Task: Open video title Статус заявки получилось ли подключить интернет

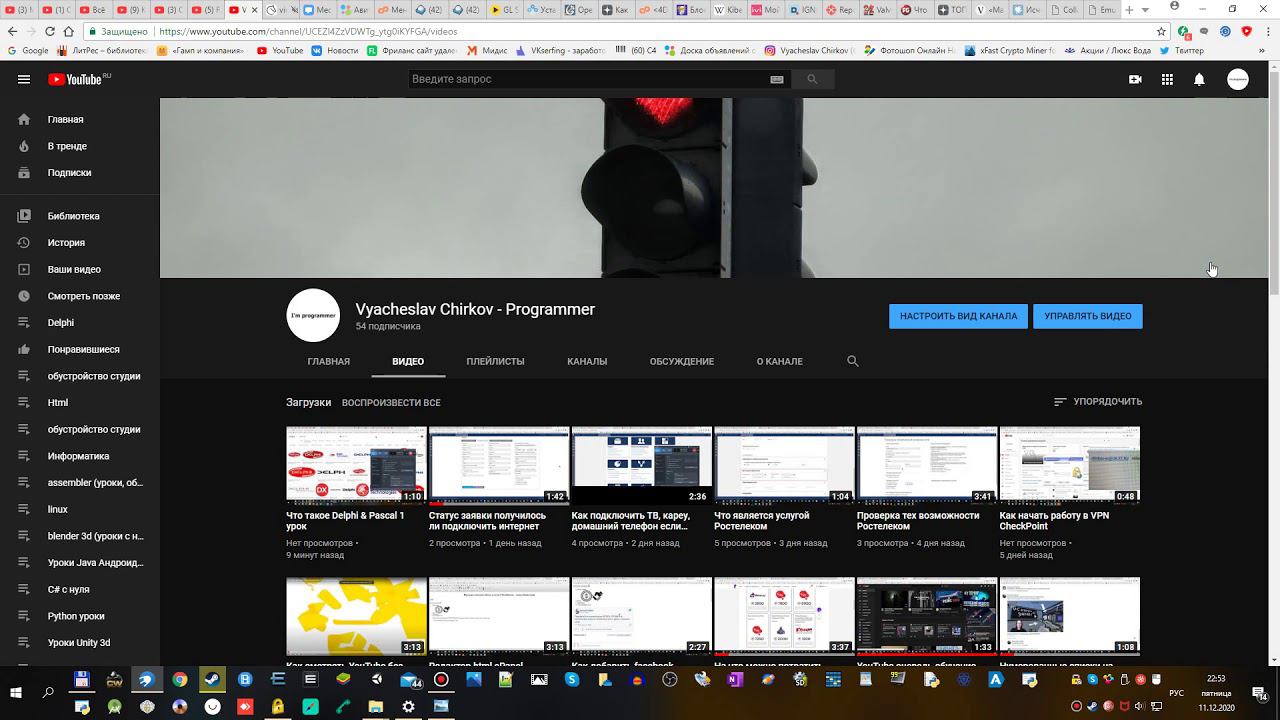Action: (x=488, y=521)
